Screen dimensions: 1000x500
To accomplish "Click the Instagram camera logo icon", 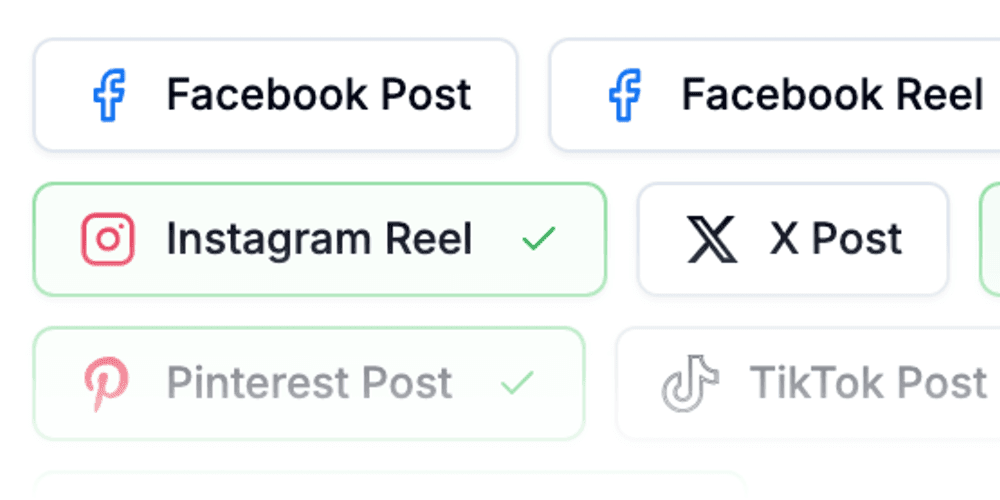I will [x=108, y=240].
